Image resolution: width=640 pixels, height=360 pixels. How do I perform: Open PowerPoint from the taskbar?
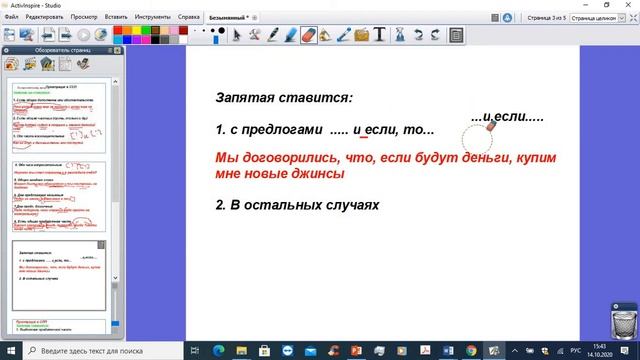click(x=356, y=351)
